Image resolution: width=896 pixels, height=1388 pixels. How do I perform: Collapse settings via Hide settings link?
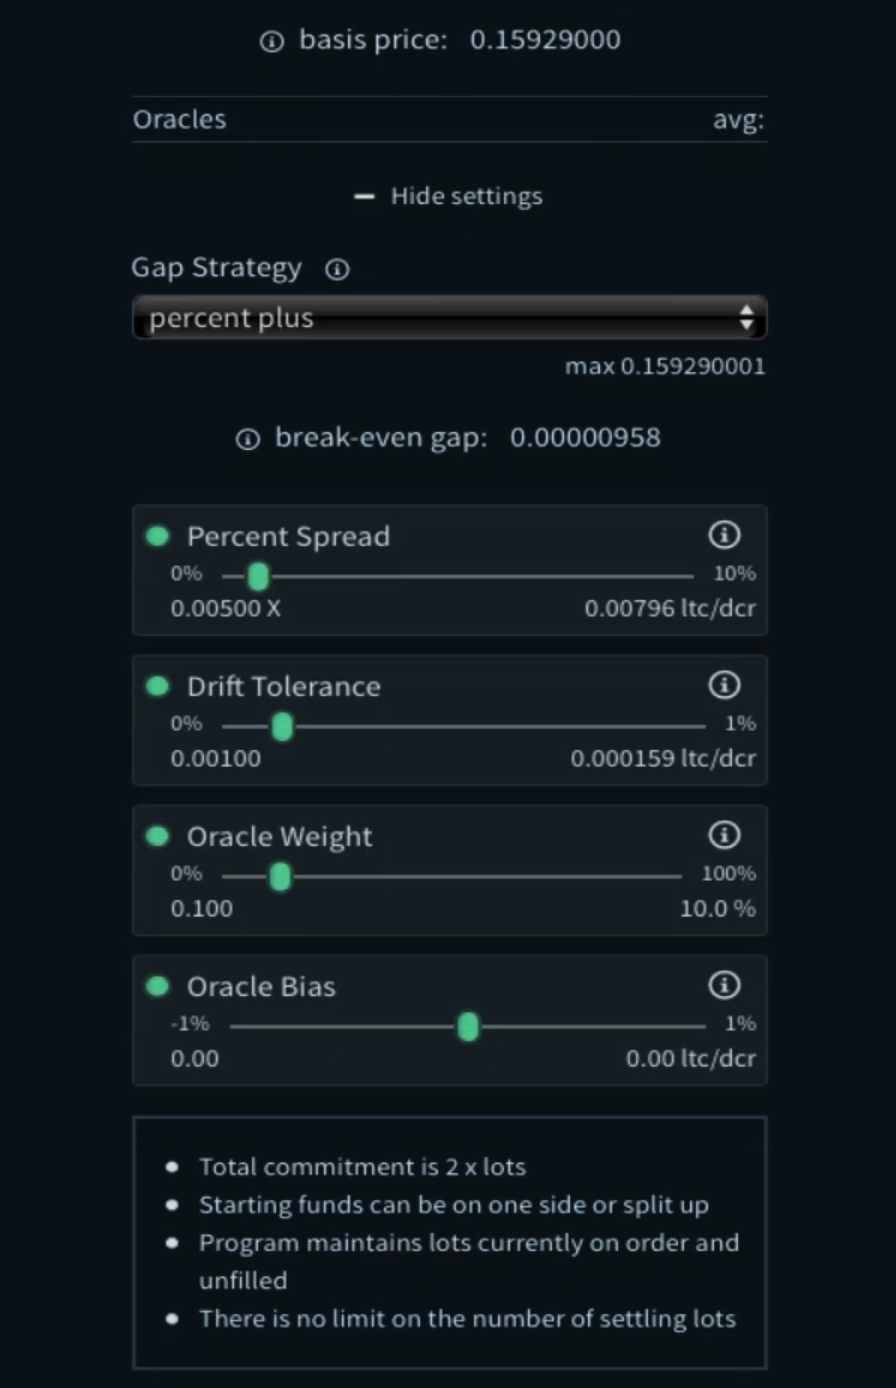pyautogui.click(x=466, y=196)
